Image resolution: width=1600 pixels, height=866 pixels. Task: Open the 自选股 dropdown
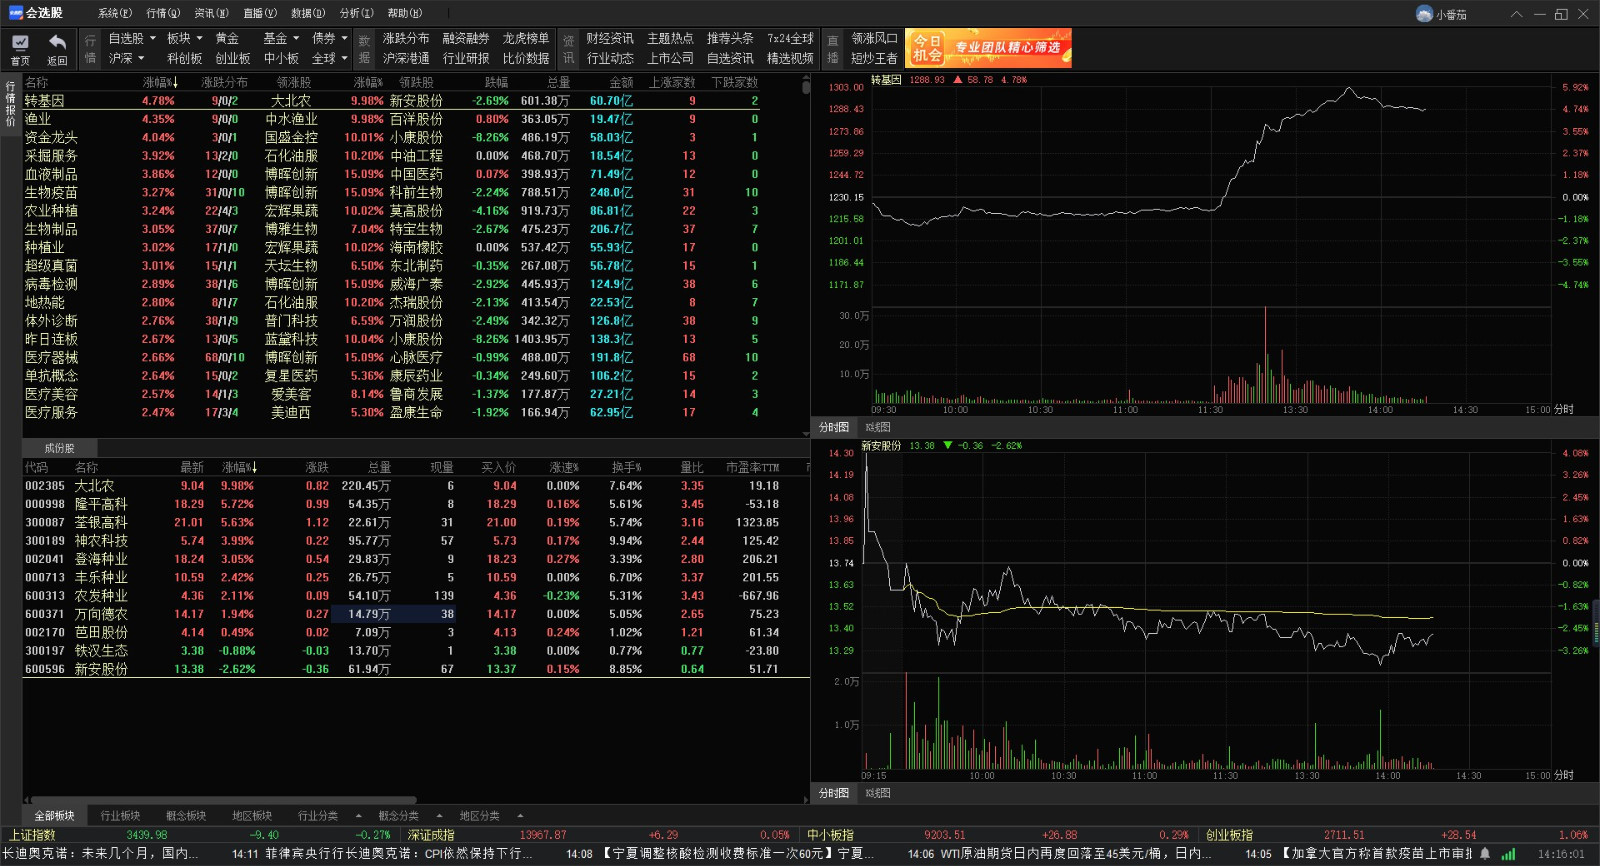click(x=132, y=38)
